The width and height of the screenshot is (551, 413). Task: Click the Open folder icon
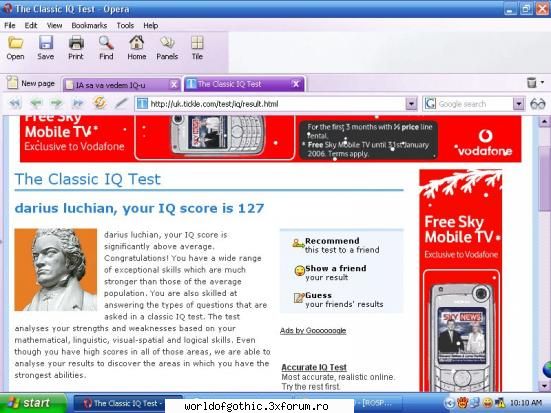15,43
